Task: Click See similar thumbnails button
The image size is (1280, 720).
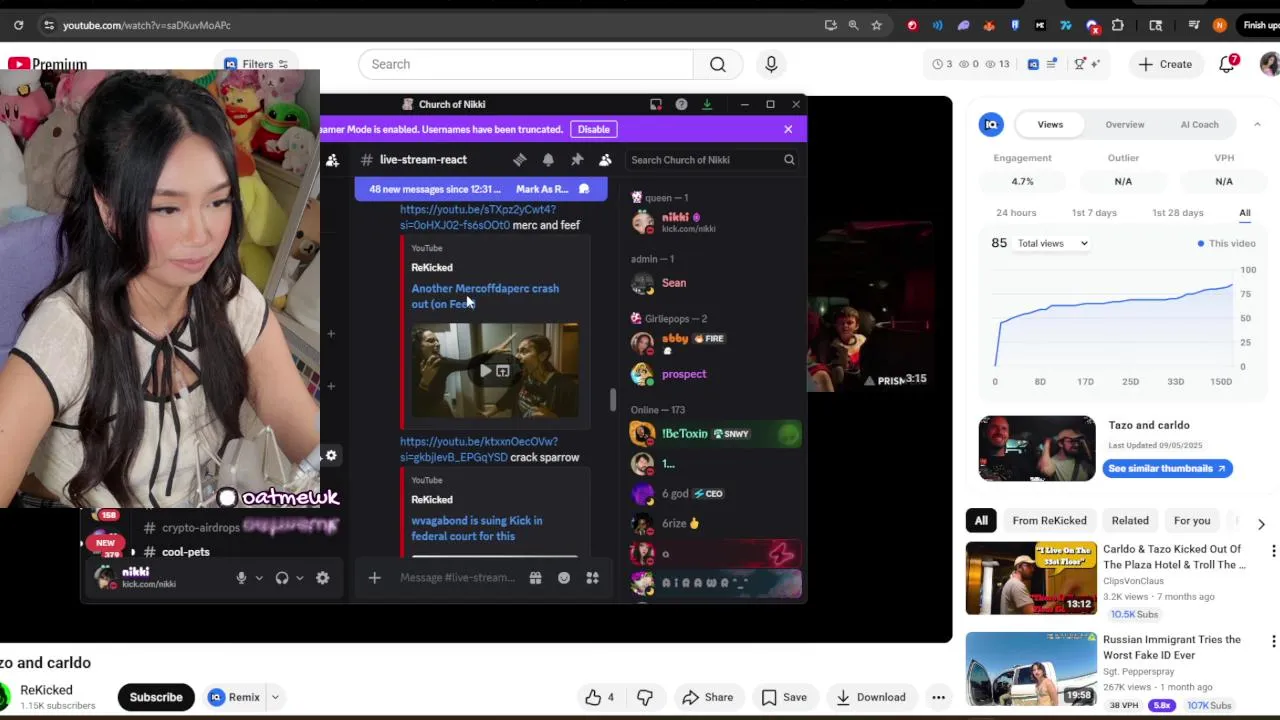Action: click(x=1167, y=468)
